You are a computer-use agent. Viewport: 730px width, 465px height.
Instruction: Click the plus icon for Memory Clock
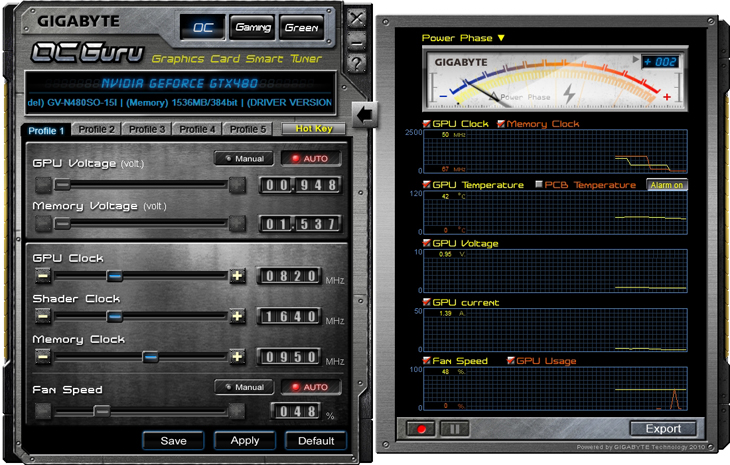point(237,356)
